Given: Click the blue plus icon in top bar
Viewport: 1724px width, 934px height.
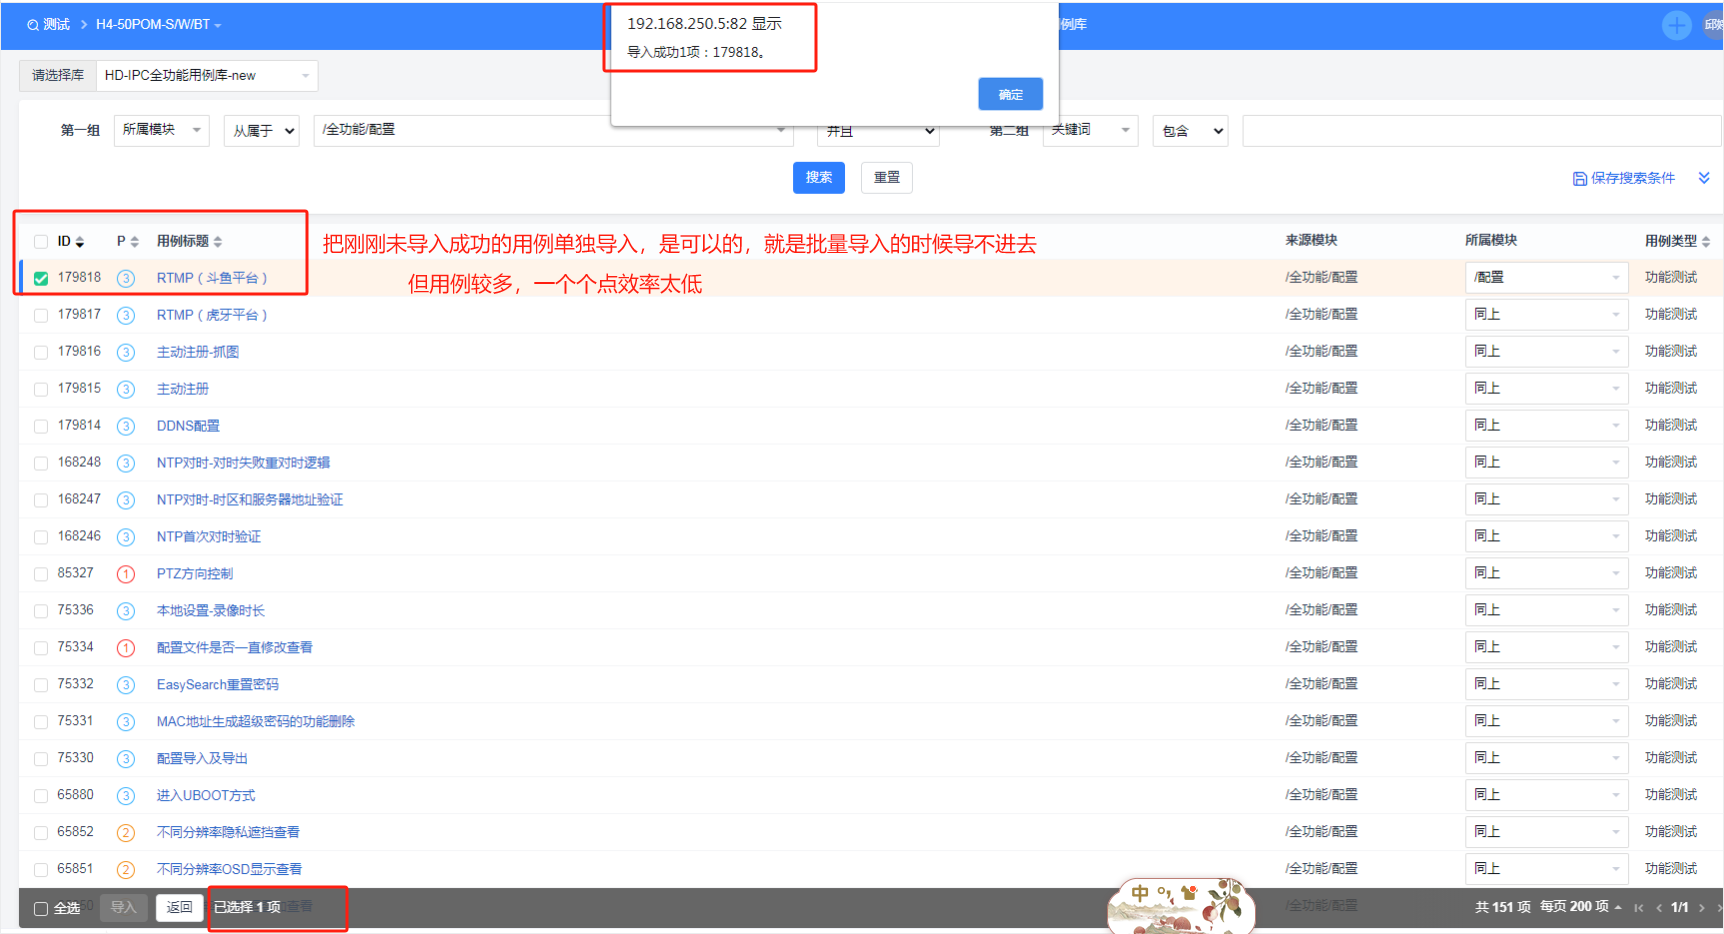Looking at the screenshot, I should point(1677,25).
